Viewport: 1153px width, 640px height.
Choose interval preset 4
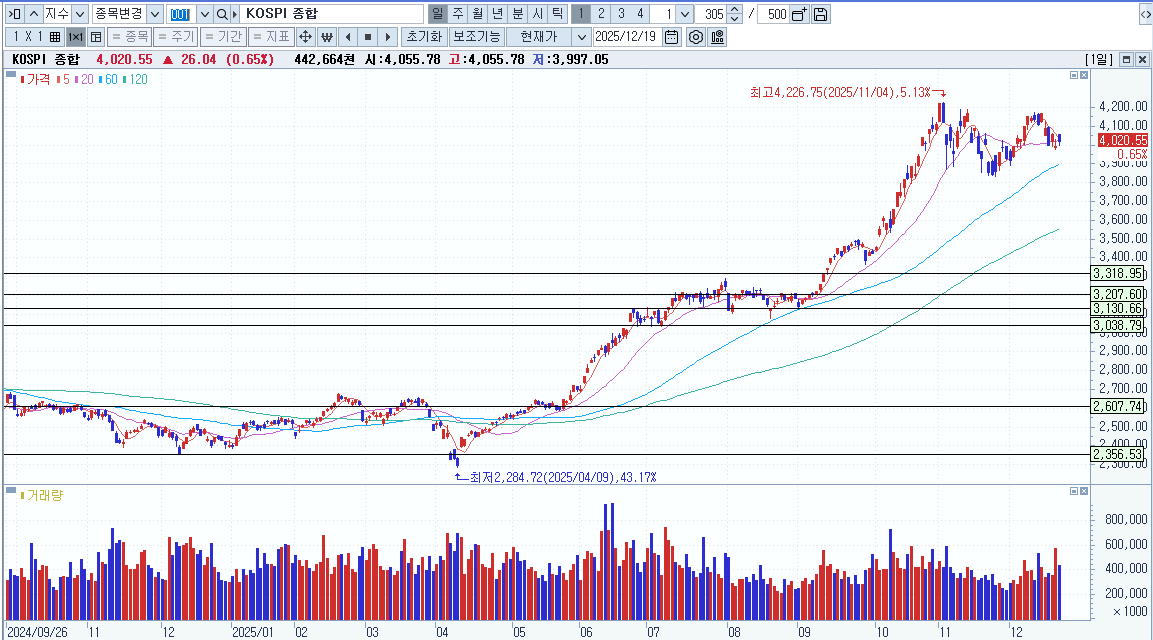pos(640,14)
